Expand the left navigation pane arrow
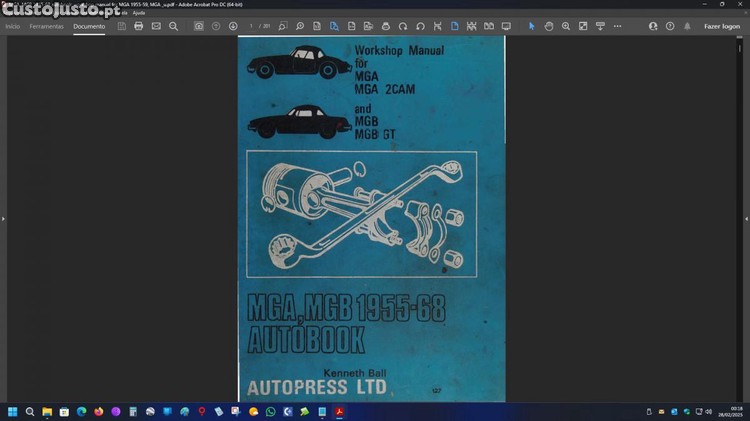750x421 pixels. (x=3, y=218)
